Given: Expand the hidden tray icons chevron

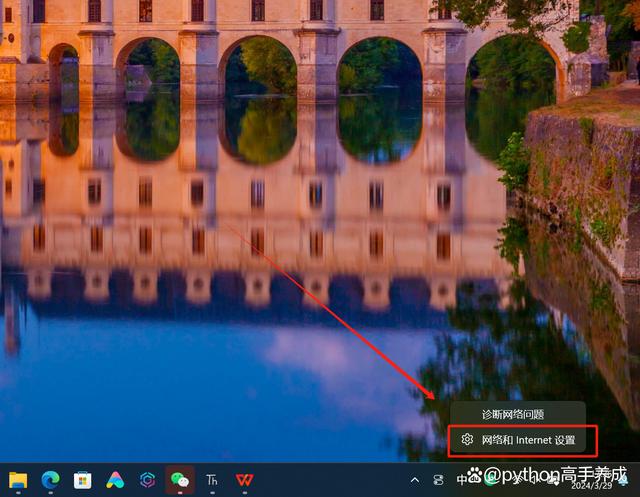Looking at the screenshot, I should click(x=415, y=480).
